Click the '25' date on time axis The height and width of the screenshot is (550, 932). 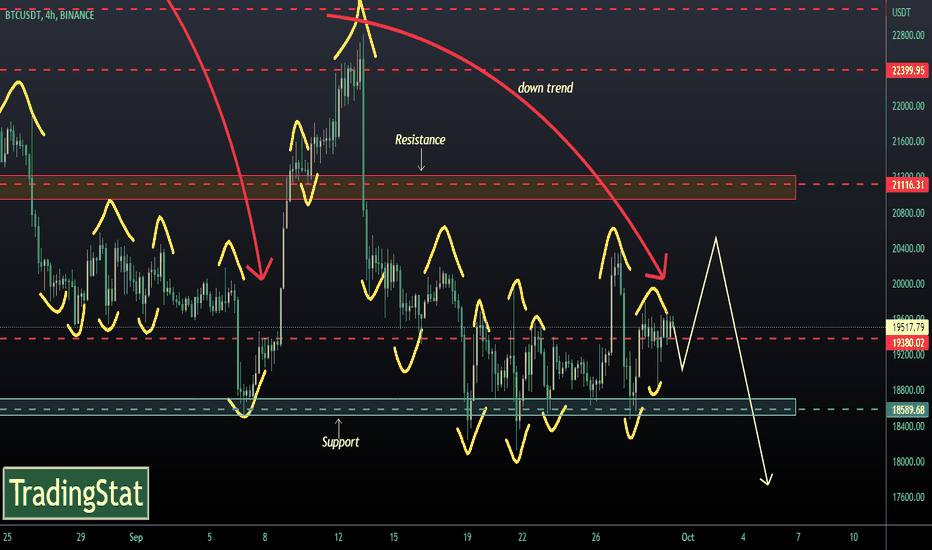pyautogui.click(x=7, y=538)
